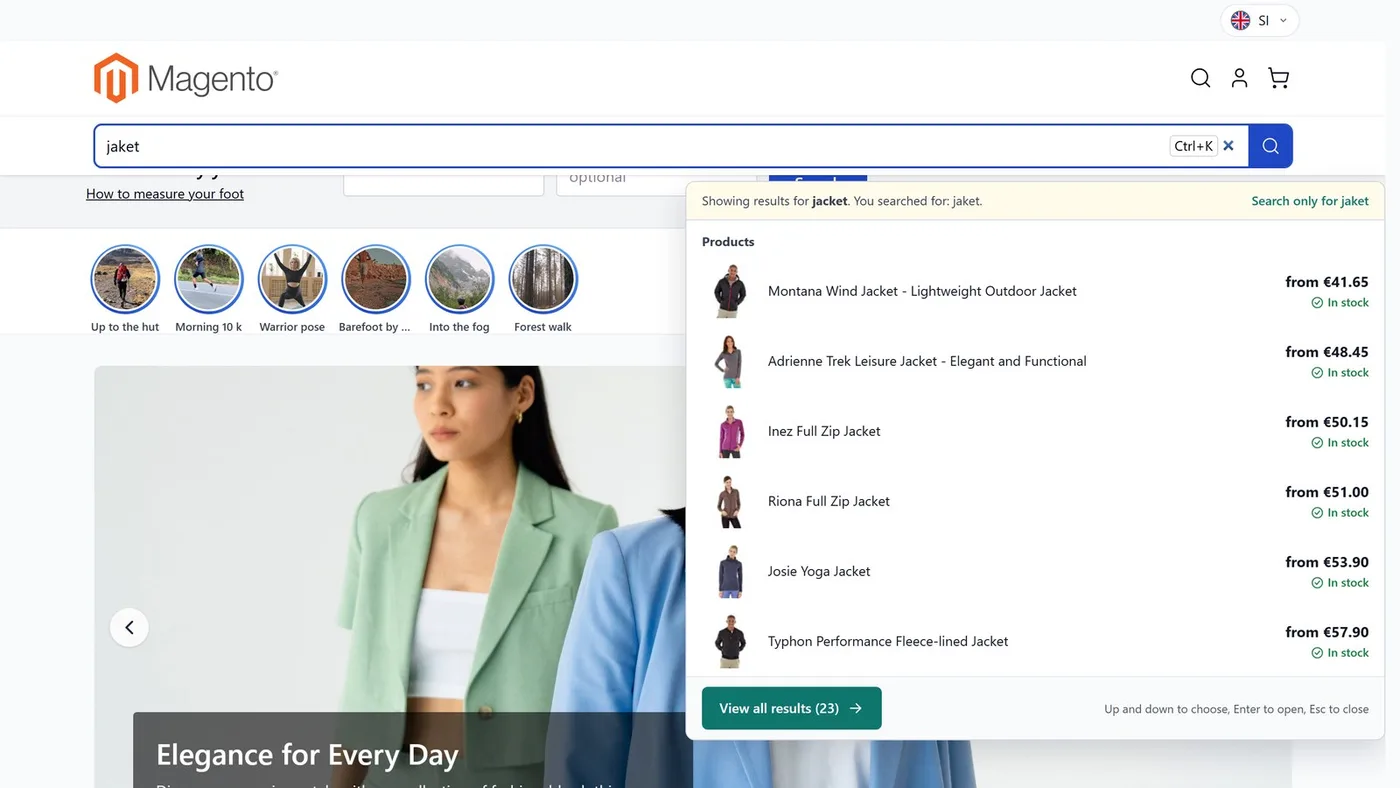This screenshot has width=1400, height=788.
Task: Clear the search field with the X icon
Action: (x=1229, y=146)
